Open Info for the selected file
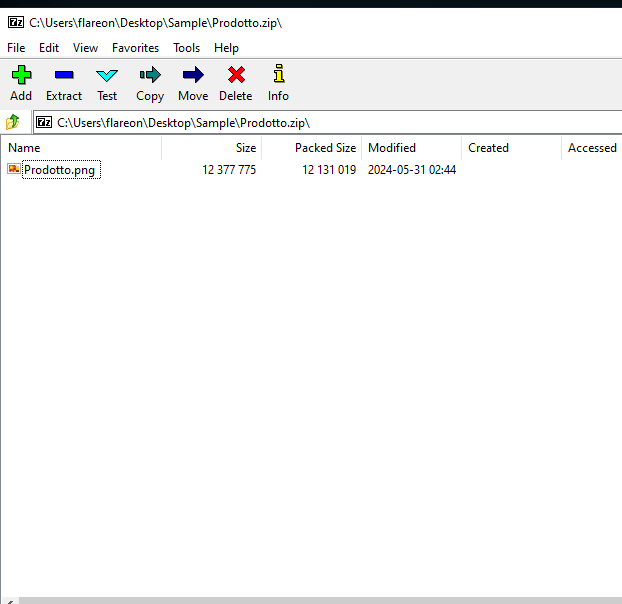 tap(278, 75)
